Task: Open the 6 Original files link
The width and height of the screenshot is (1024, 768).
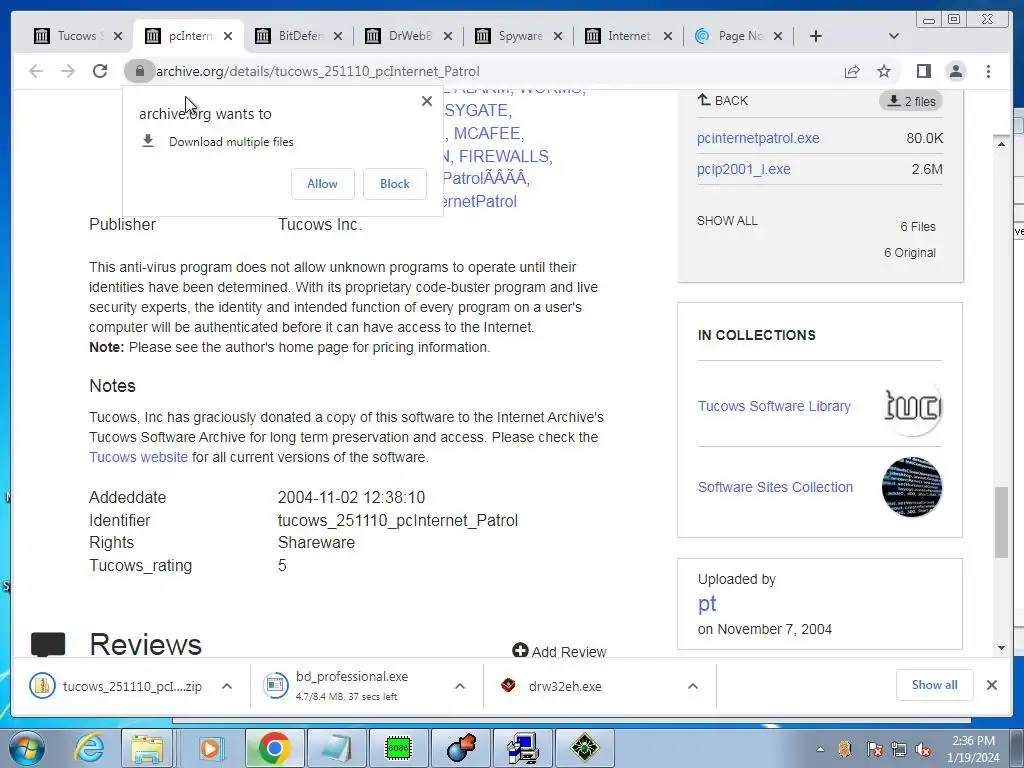Action: (x=910, y=253)
